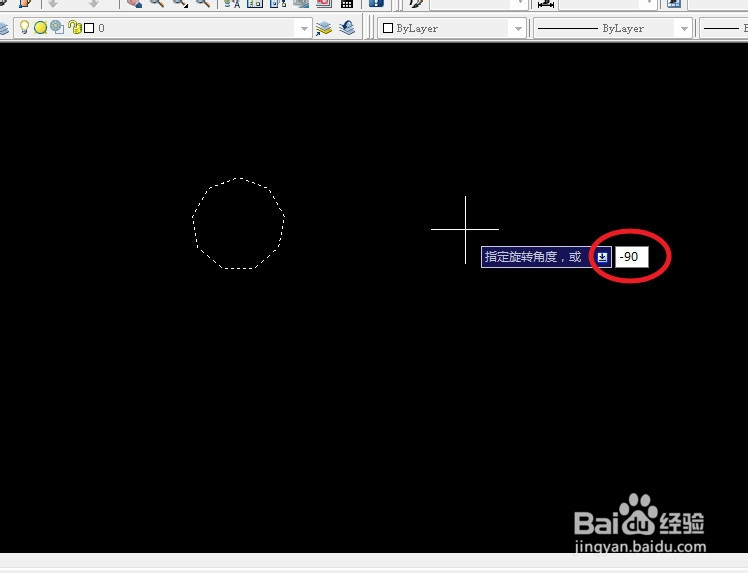Image resolution: width=748 pixels, height=573 pixels.
Task: Click the Layer Previous icon
Action: click(347, 28)
